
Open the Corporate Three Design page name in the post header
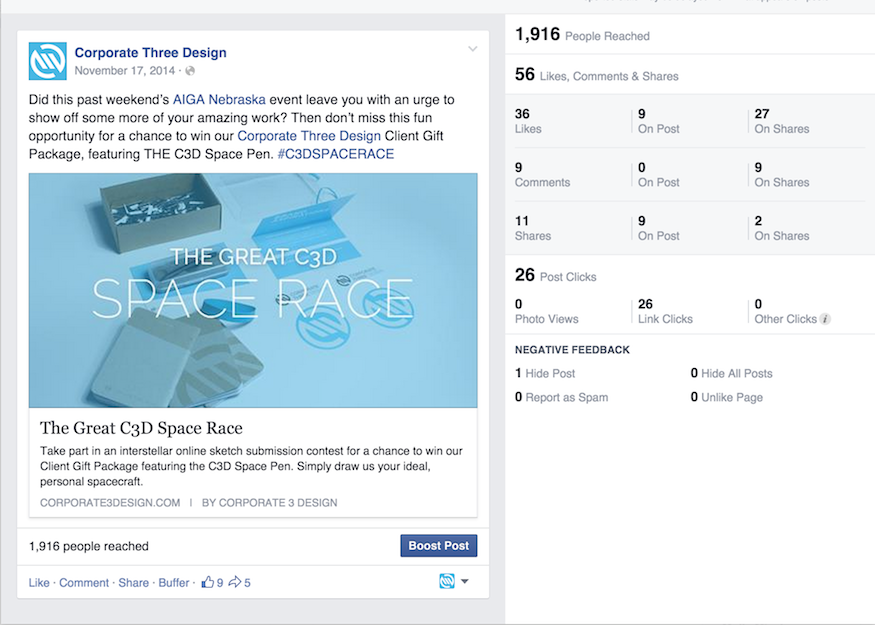(x=151, y=52)
